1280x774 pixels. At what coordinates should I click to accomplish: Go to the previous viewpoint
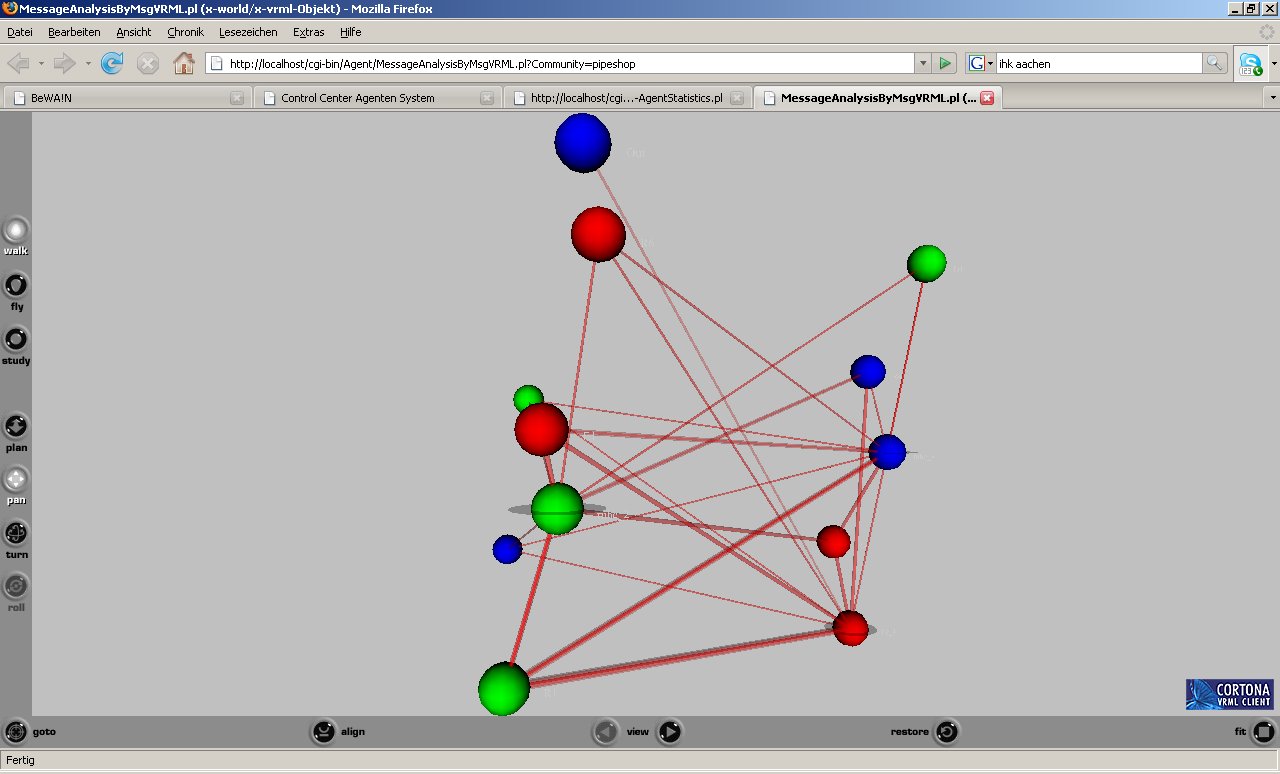click(x=605, y=732)
